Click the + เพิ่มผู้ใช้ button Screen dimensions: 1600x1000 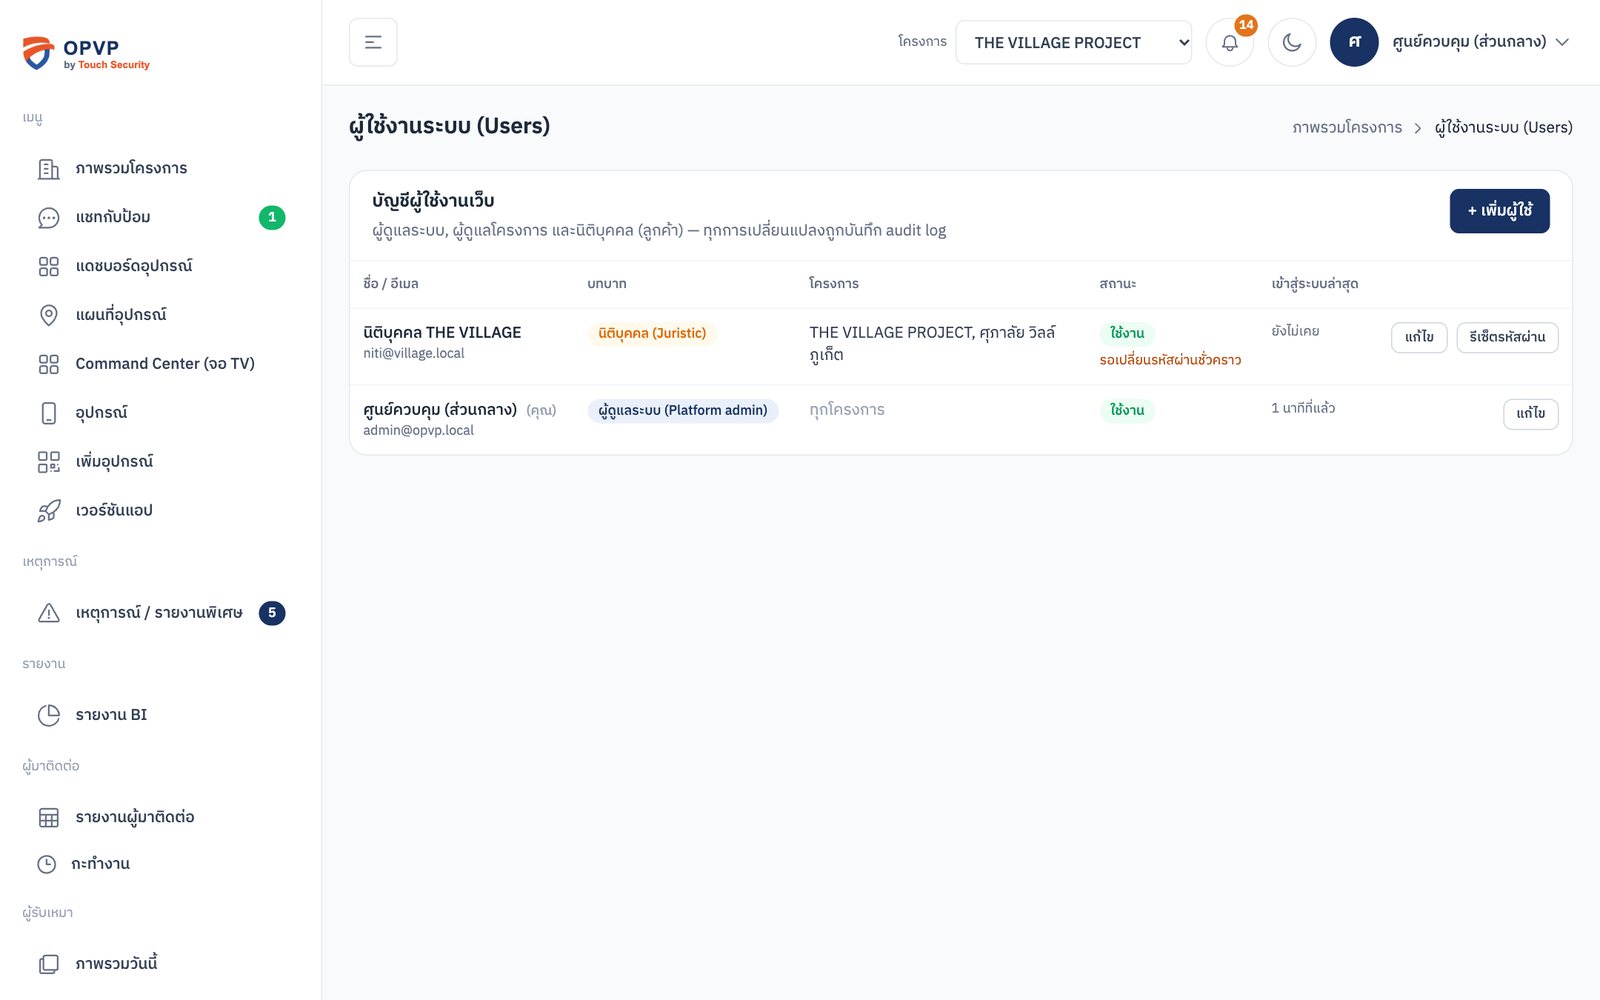coord(1499,211)
